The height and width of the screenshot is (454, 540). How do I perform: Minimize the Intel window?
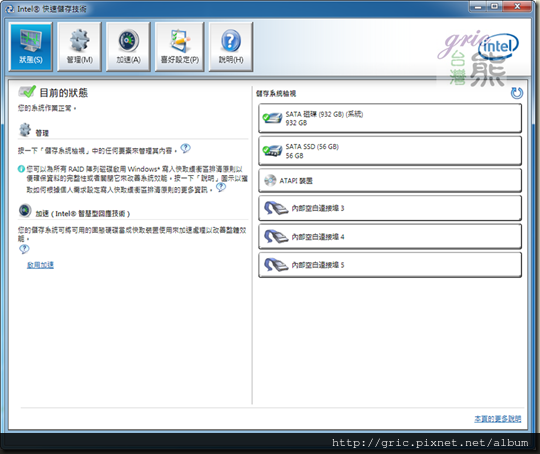point(478,7)
